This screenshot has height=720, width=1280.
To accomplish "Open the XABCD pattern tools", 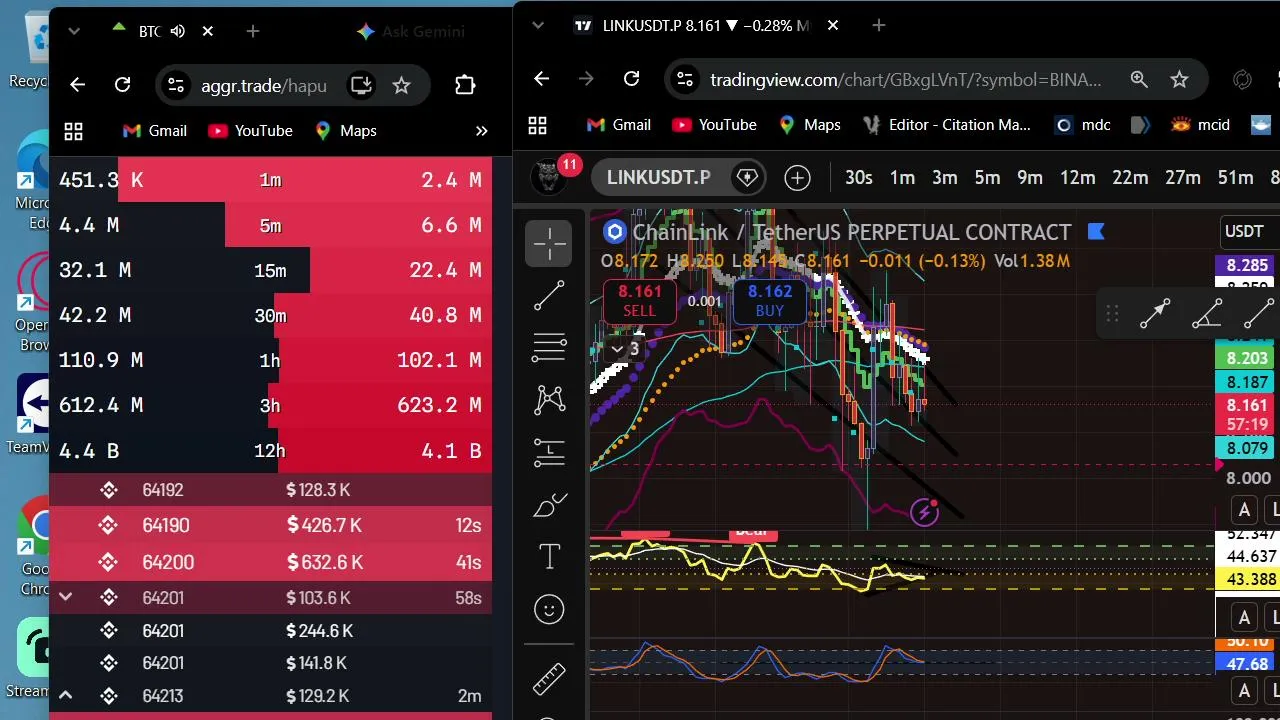I will 549,400.
